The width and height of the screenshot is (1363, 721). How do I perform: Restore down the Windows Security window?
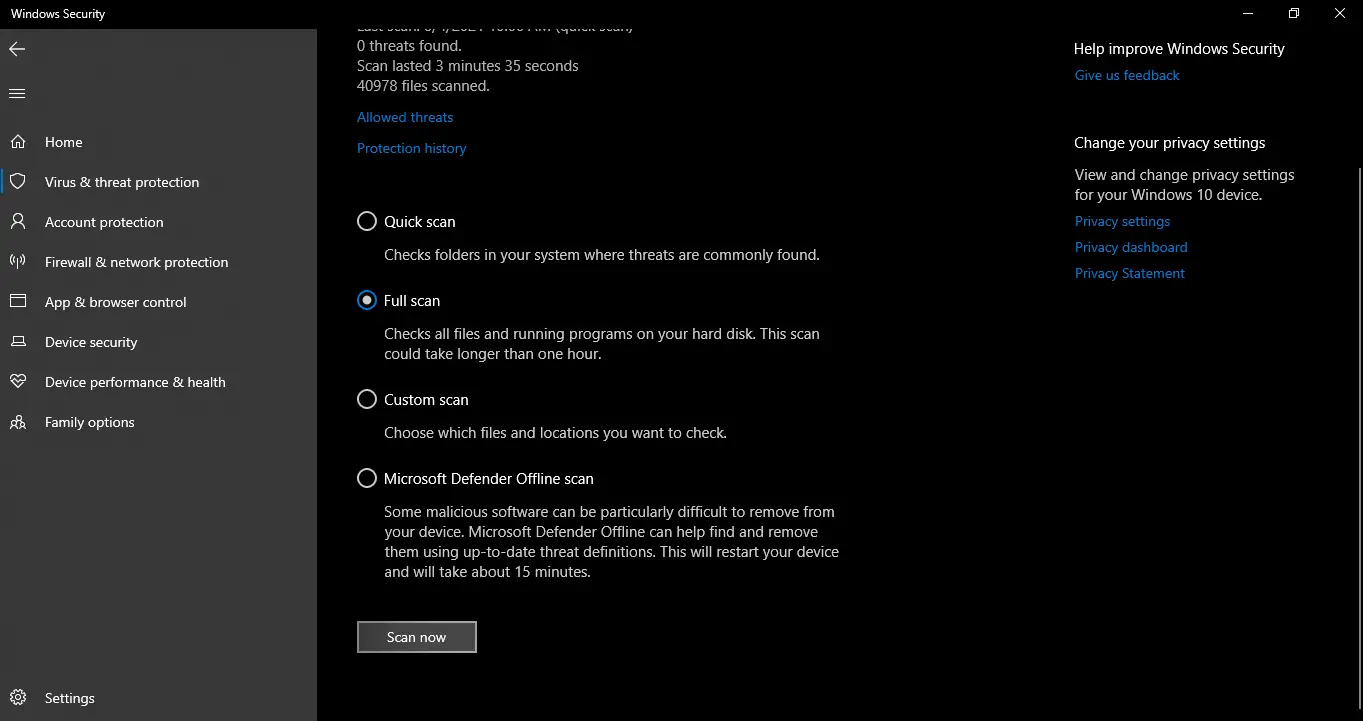tap(1294, 14)
